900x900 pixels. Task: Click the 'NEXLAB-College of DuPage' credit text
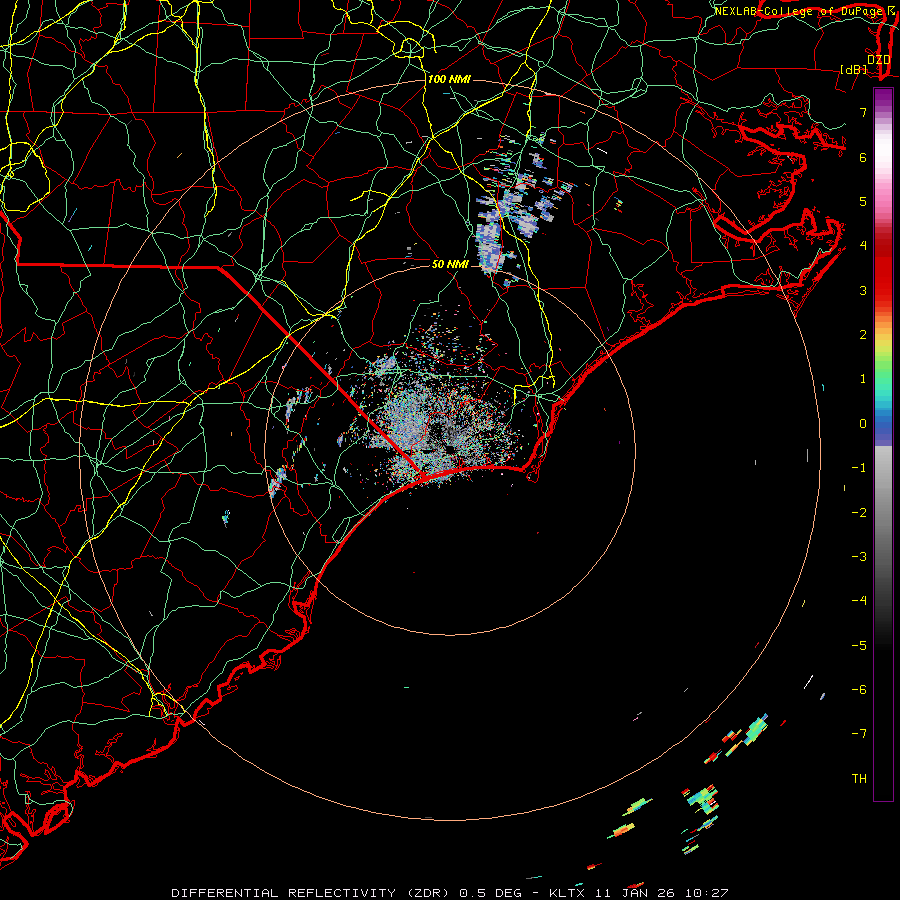(798, 11)
